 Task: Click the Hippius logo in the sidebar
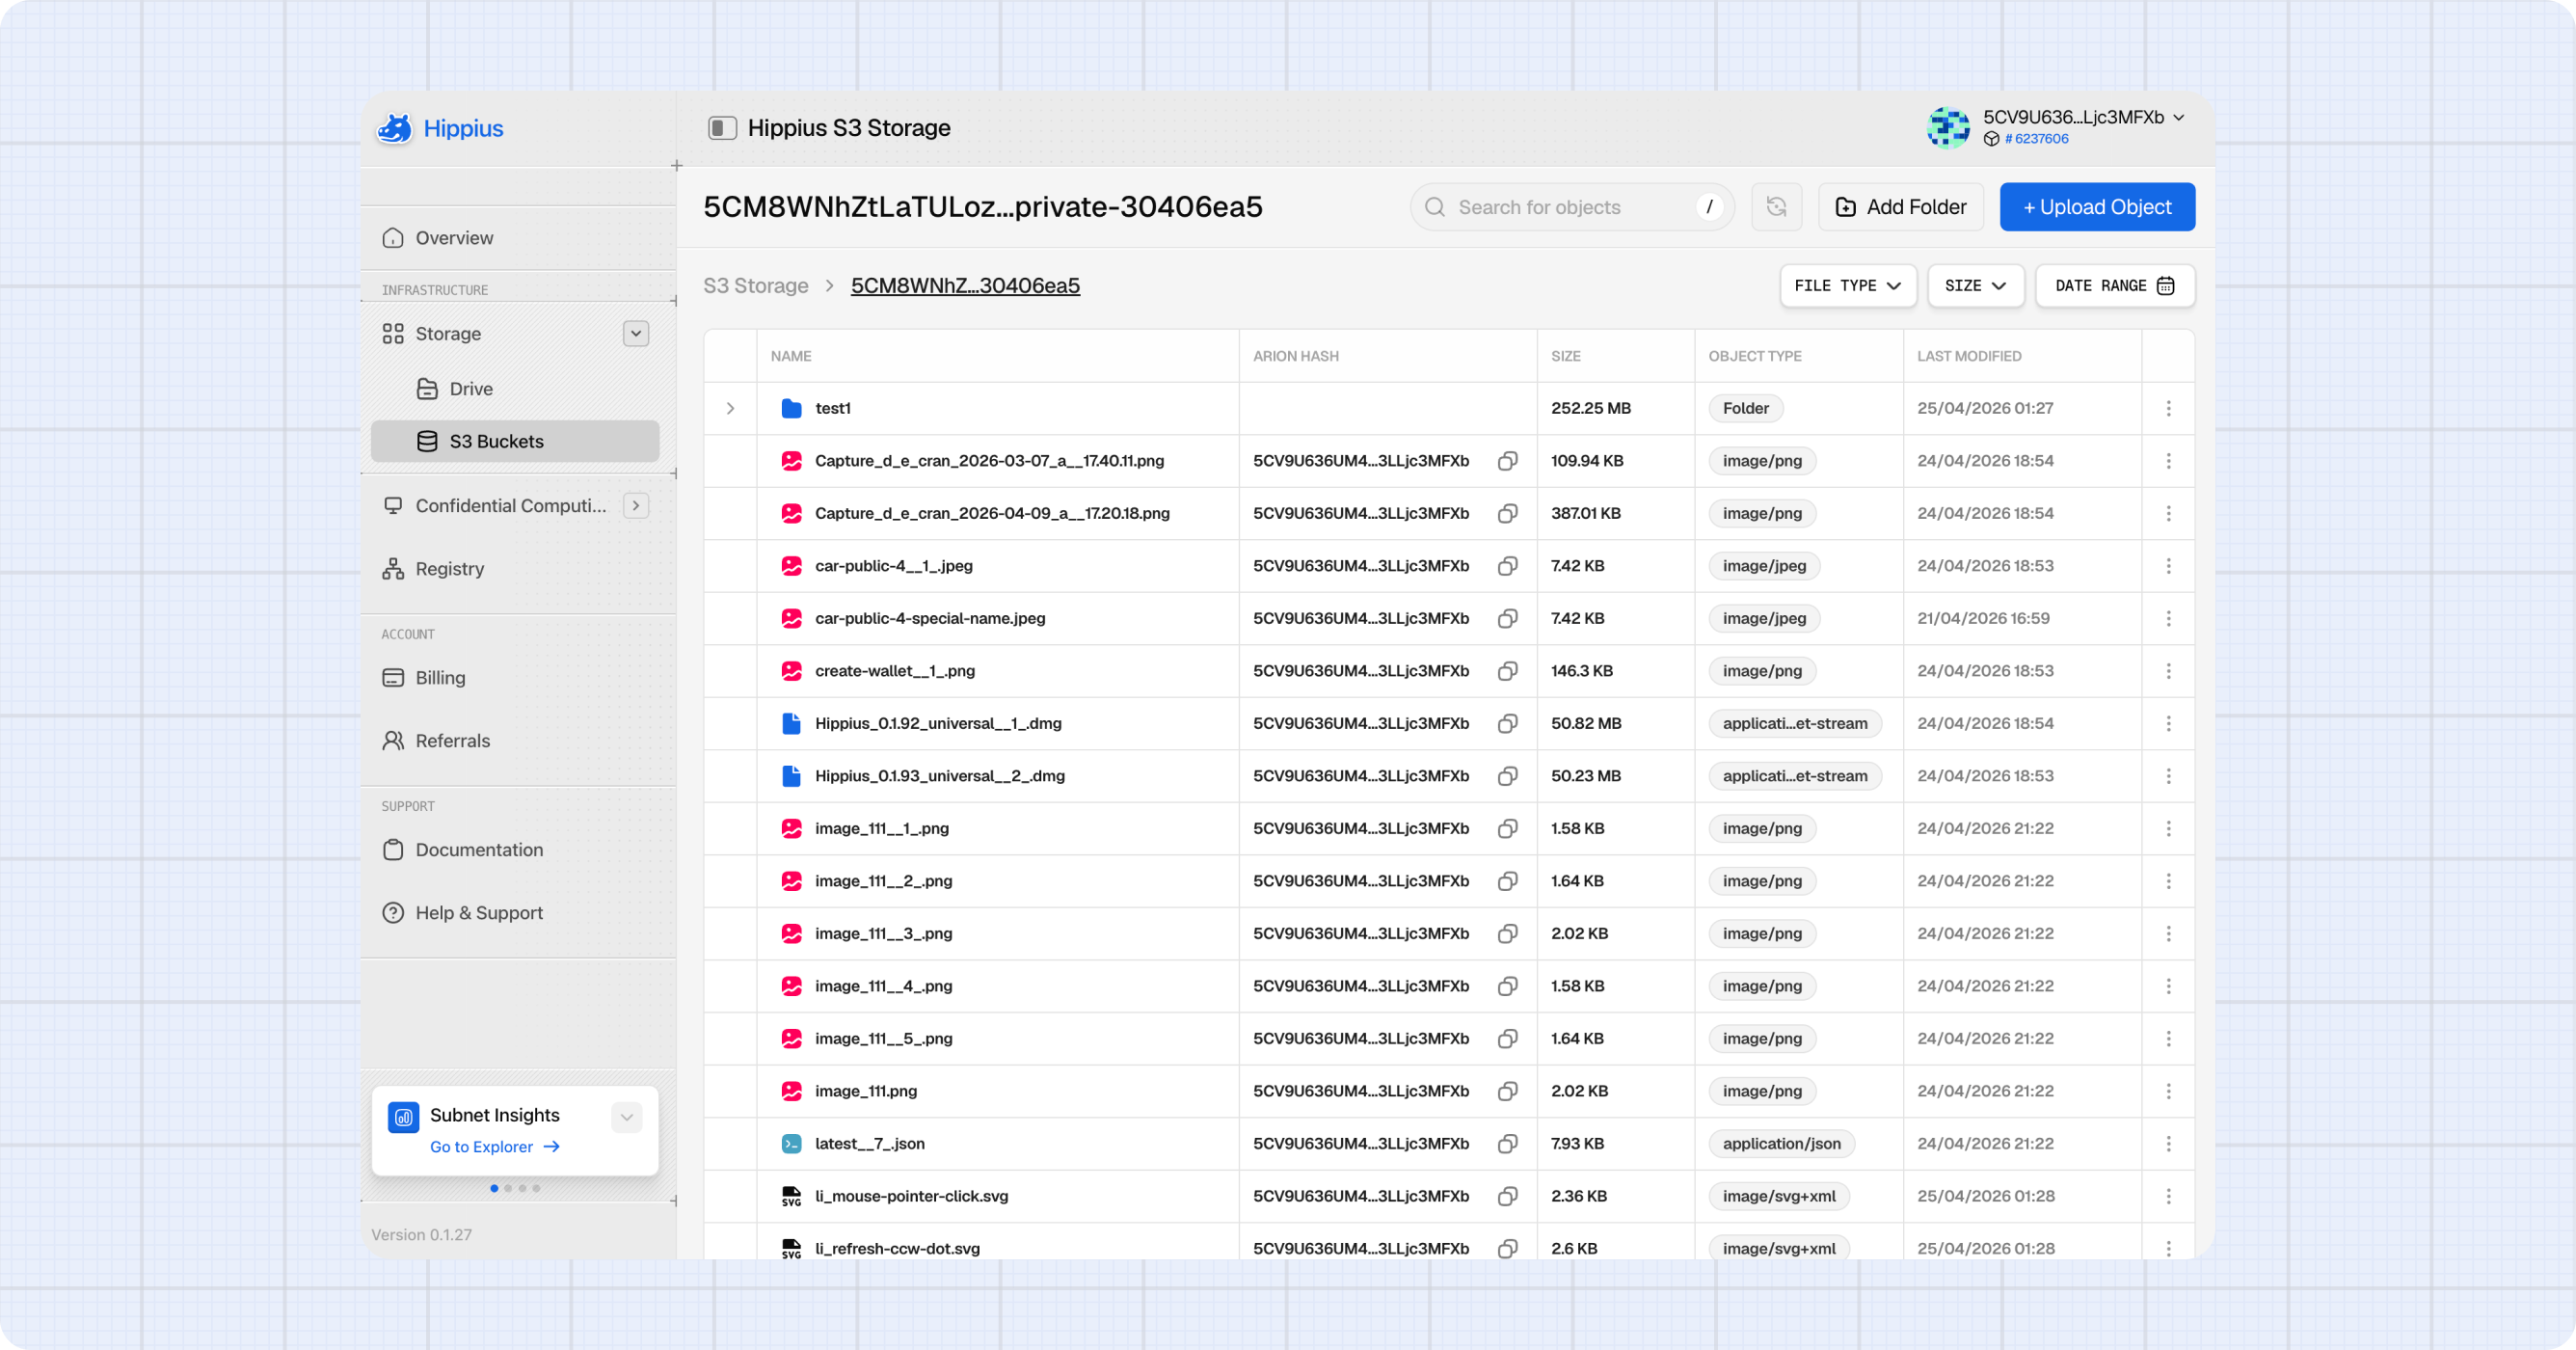point(440,128)
